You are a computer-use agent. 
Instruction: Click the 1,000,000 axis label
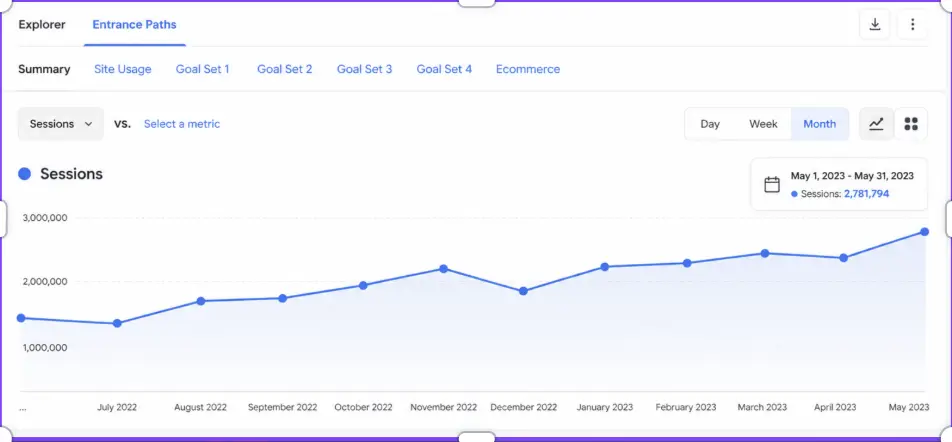point(45,348)
